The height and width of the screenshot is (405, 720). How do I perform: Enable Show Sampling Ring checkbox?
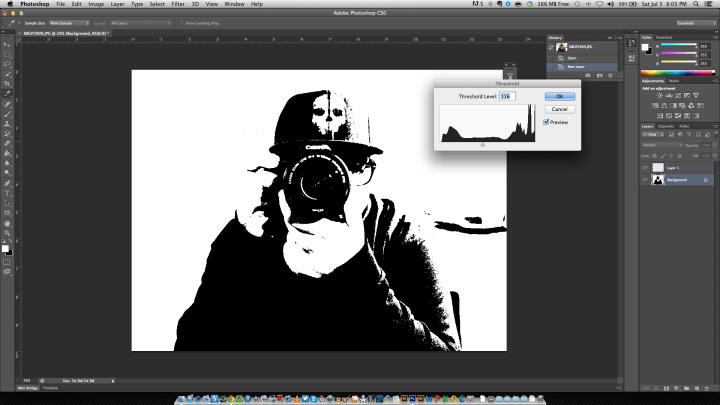click(181, 23)
